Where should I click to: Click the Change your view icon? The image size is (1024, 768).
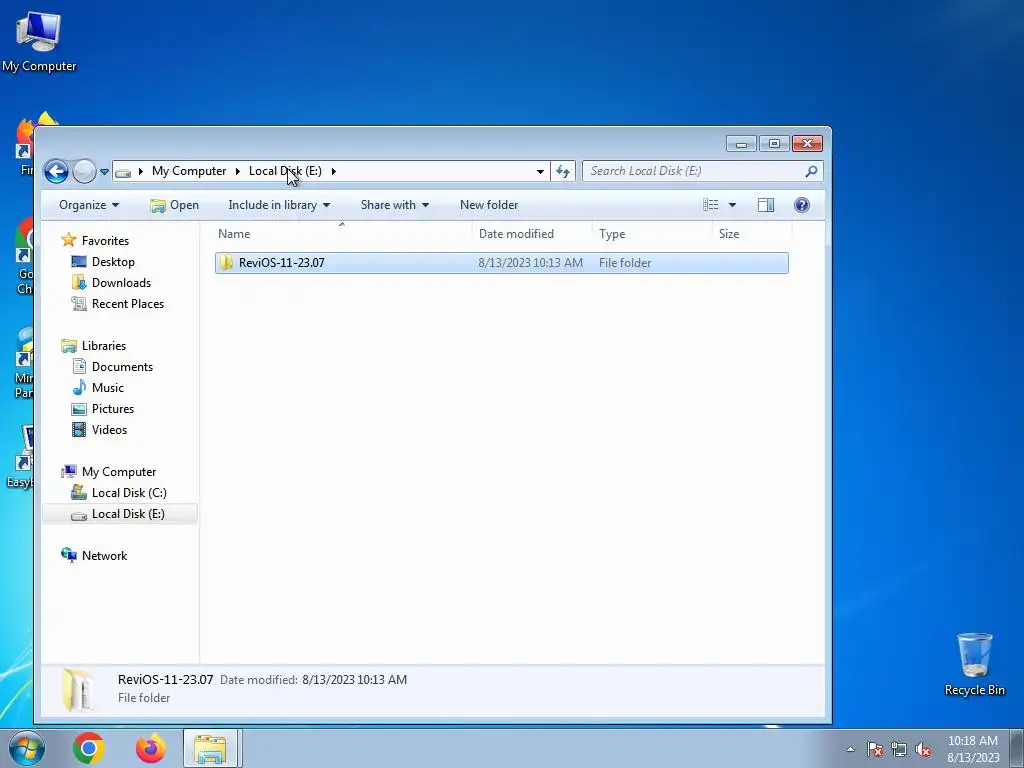pyautogui.click(x=711, y=205)
